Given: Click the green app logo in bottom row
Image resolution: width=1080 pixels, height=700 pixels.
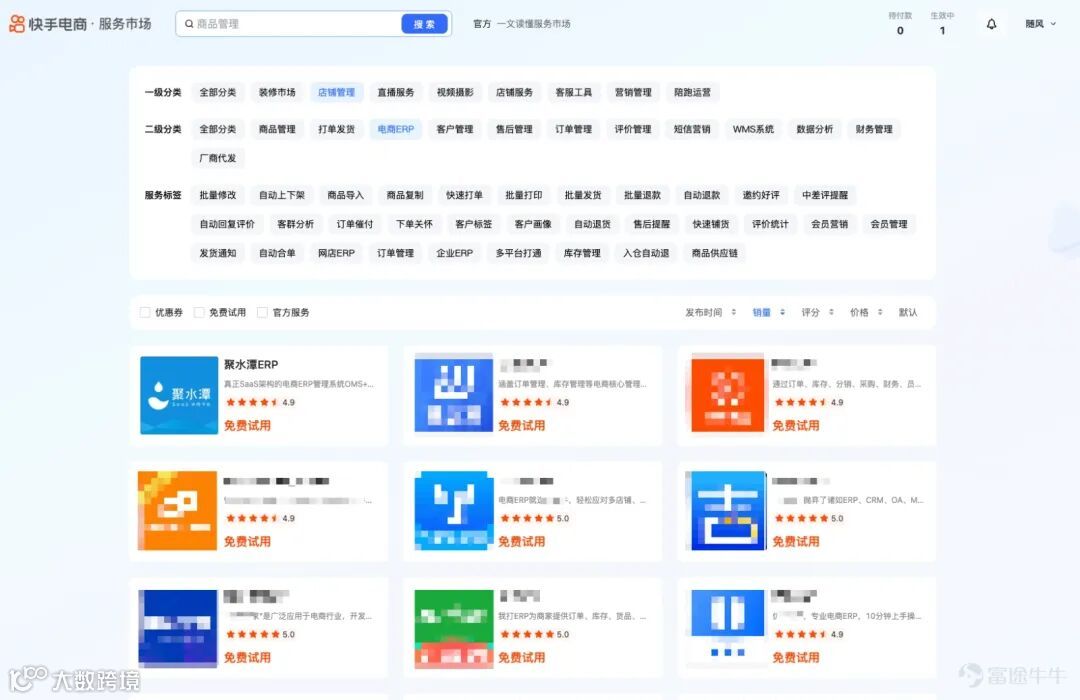Looking at the screenshot, I should (452, 626).
